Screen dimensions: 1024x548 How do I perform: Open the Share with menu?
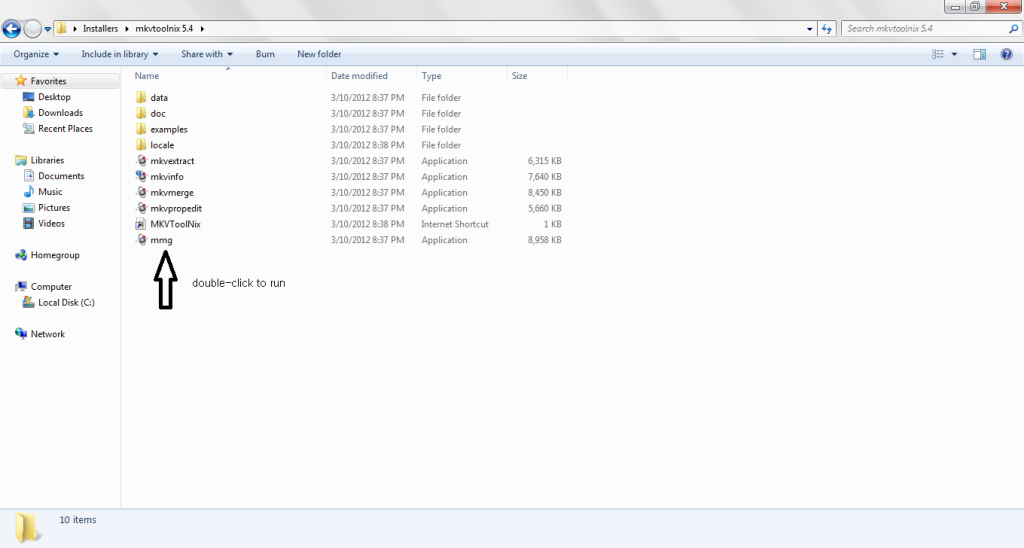(206, 54)
